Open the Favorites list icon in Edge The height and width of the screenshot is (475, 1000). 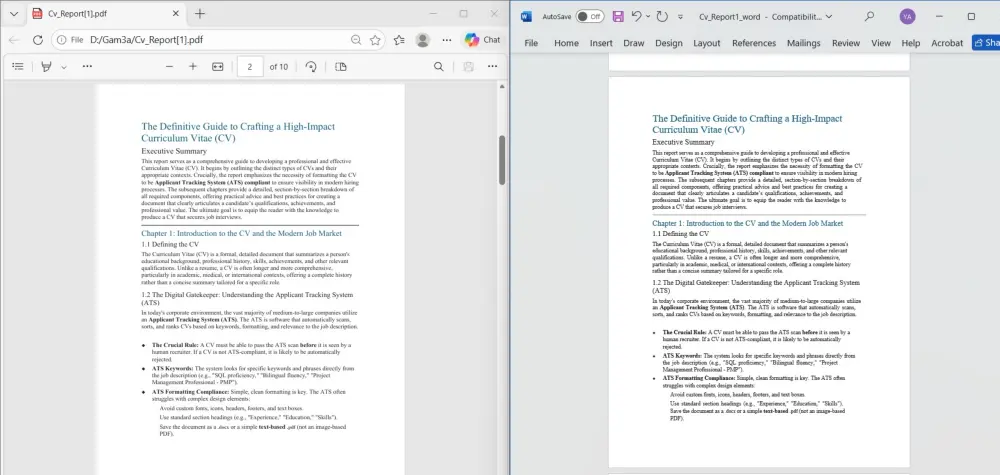coord(399,40)
